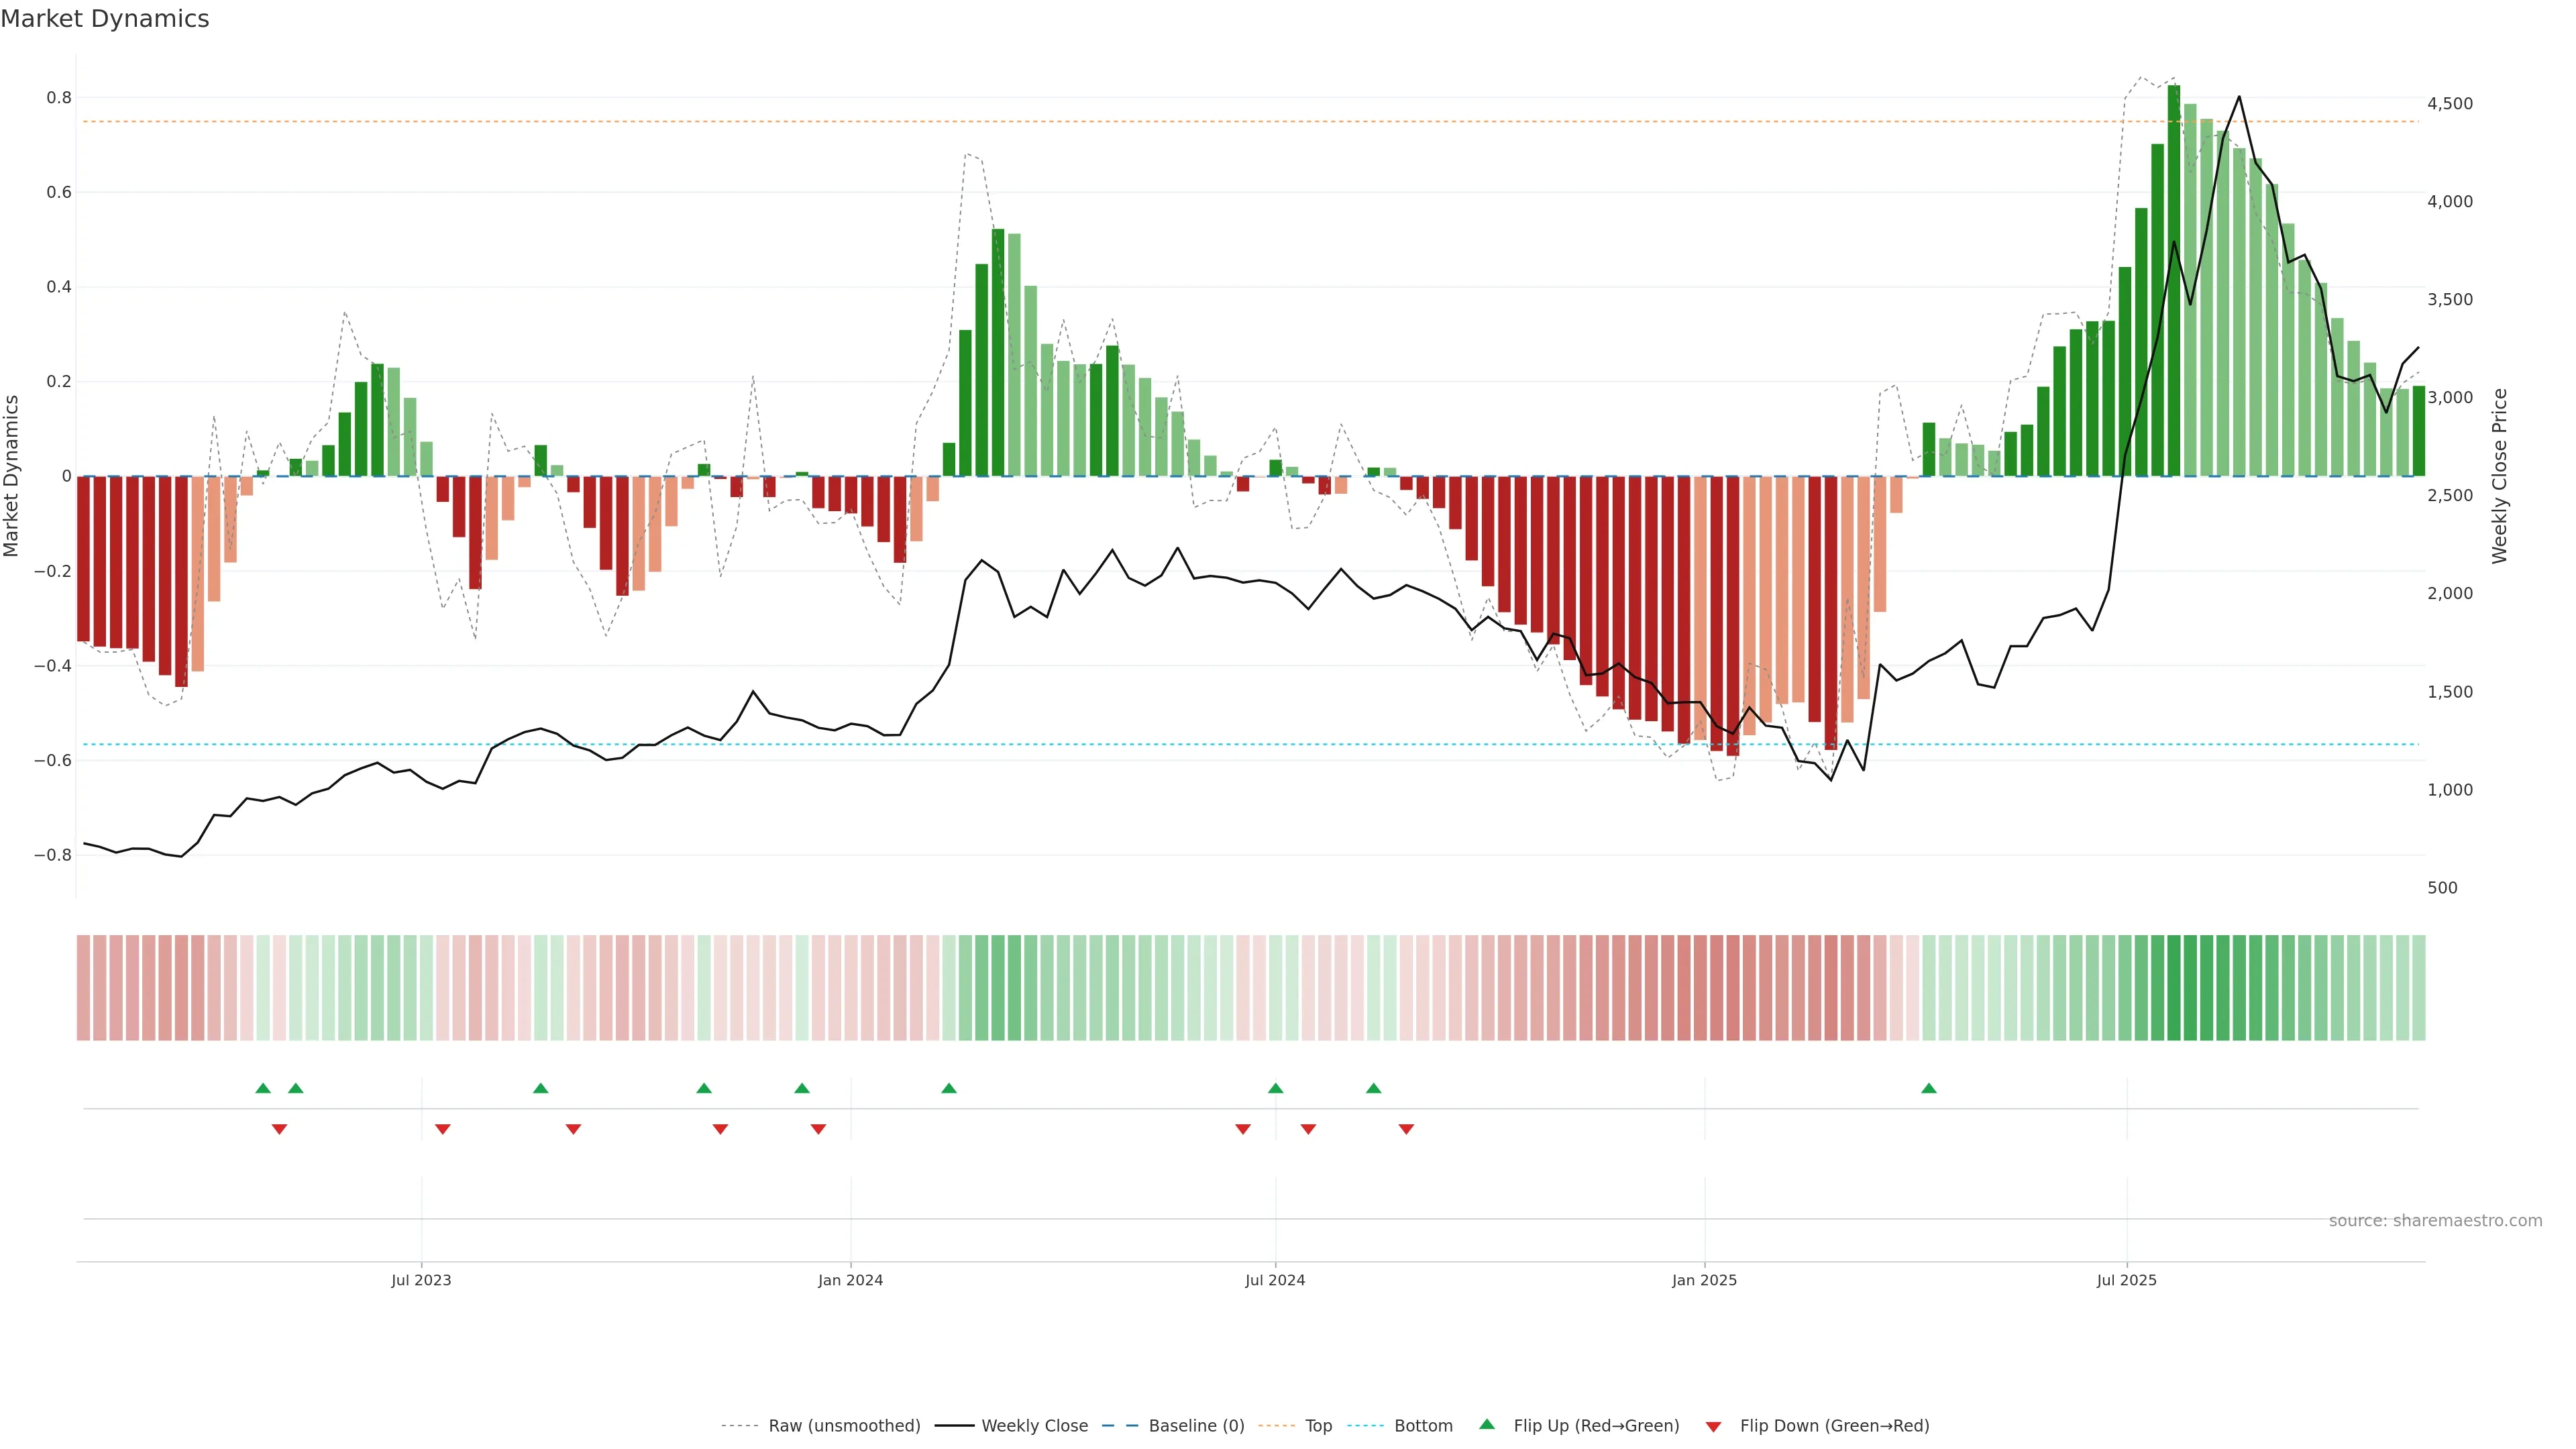Image resolution: width=2576 pixels, height=1449 pixels.
Task: Open the source: sharemaestro.com link
Action: [x=2435, y=1221]
